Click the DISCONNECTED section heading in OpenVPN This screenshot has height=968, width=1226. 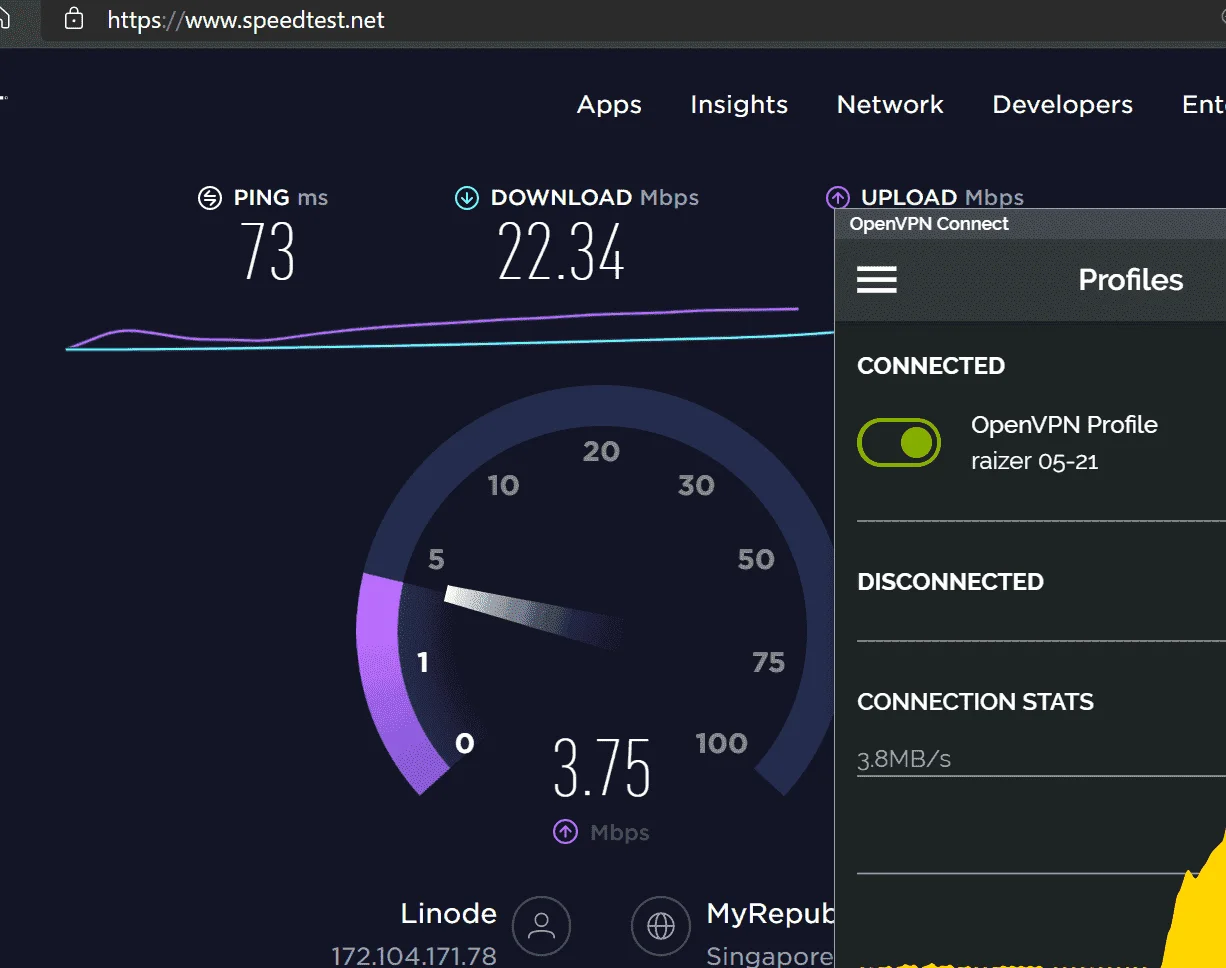coord(950,582)
